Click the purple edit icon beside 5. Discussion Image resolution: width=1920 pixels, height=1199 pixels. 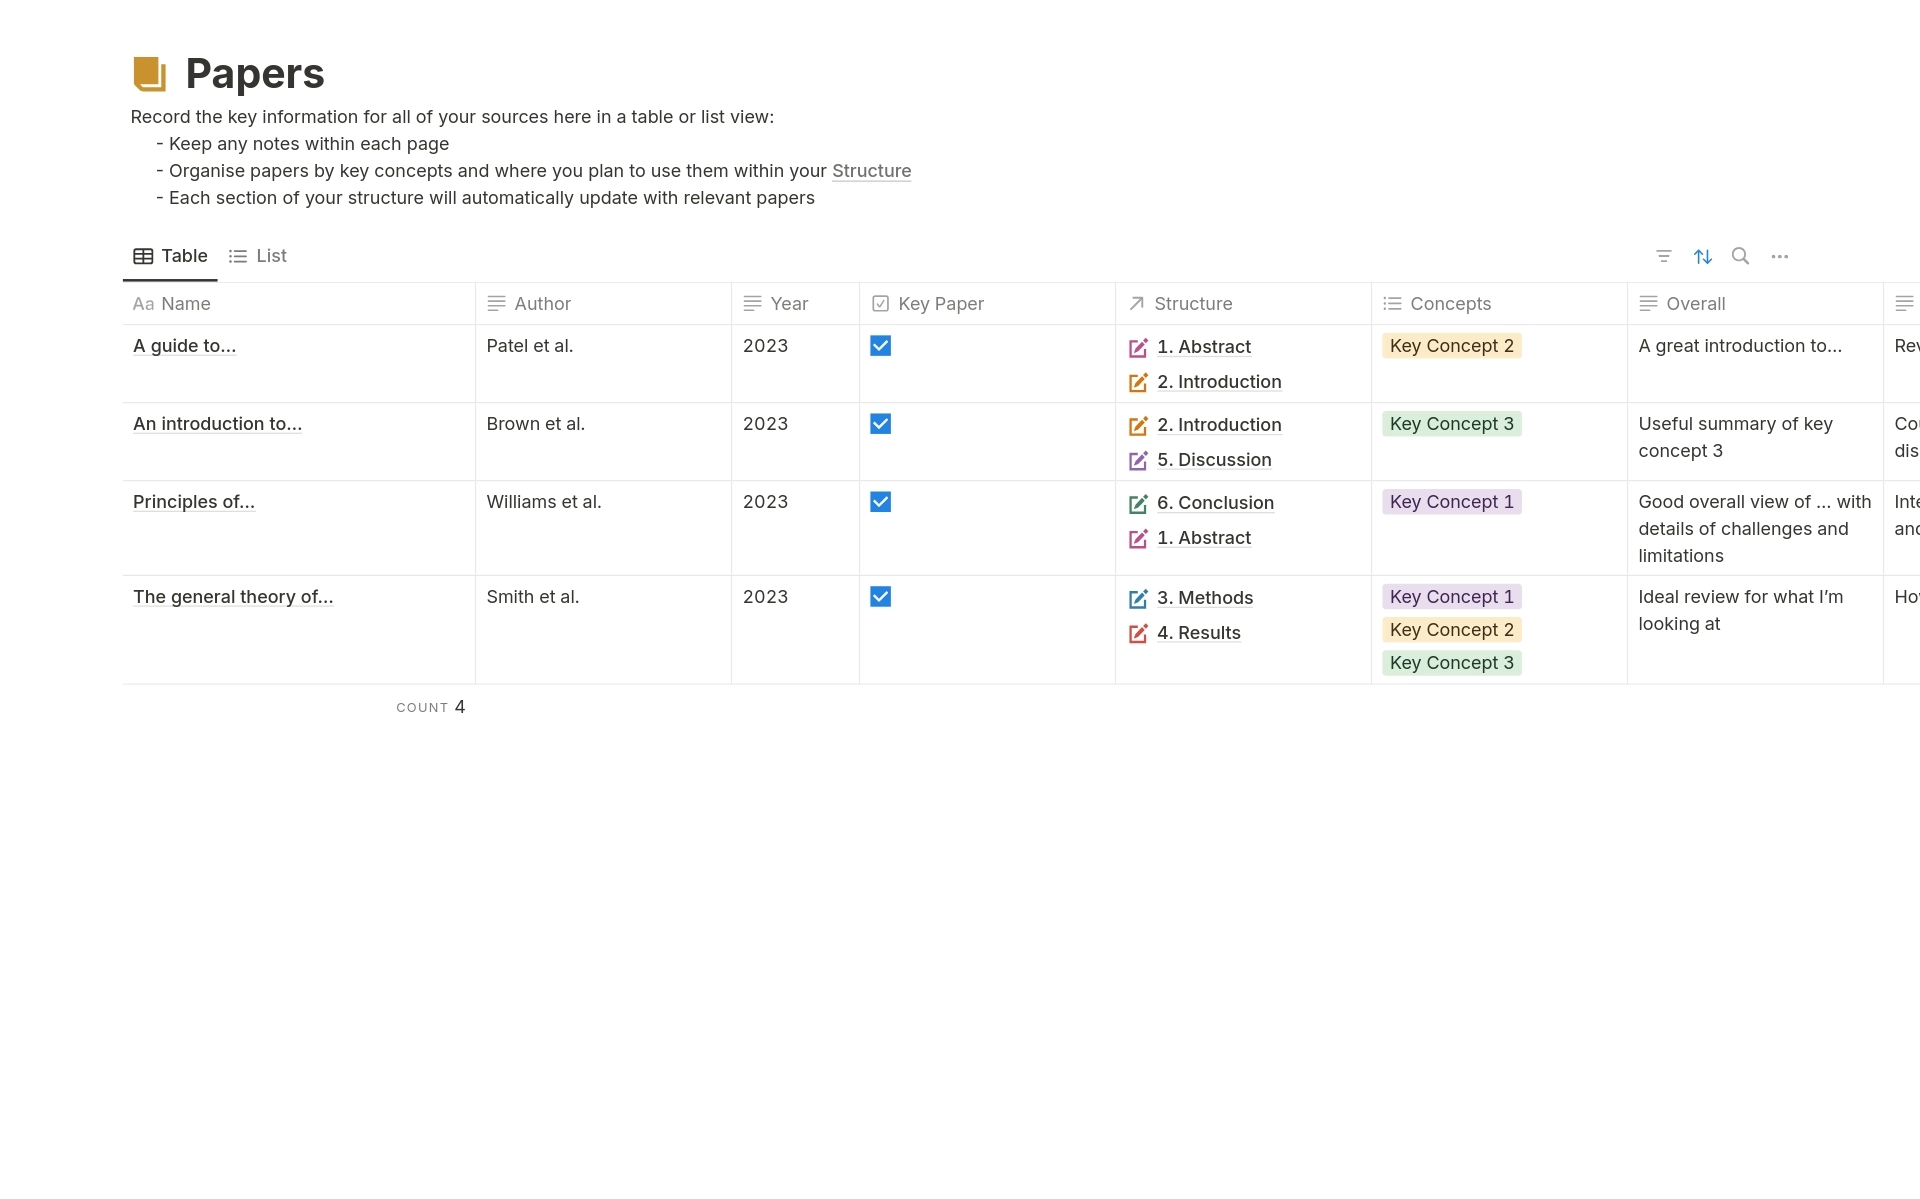tap(1138, 460)
